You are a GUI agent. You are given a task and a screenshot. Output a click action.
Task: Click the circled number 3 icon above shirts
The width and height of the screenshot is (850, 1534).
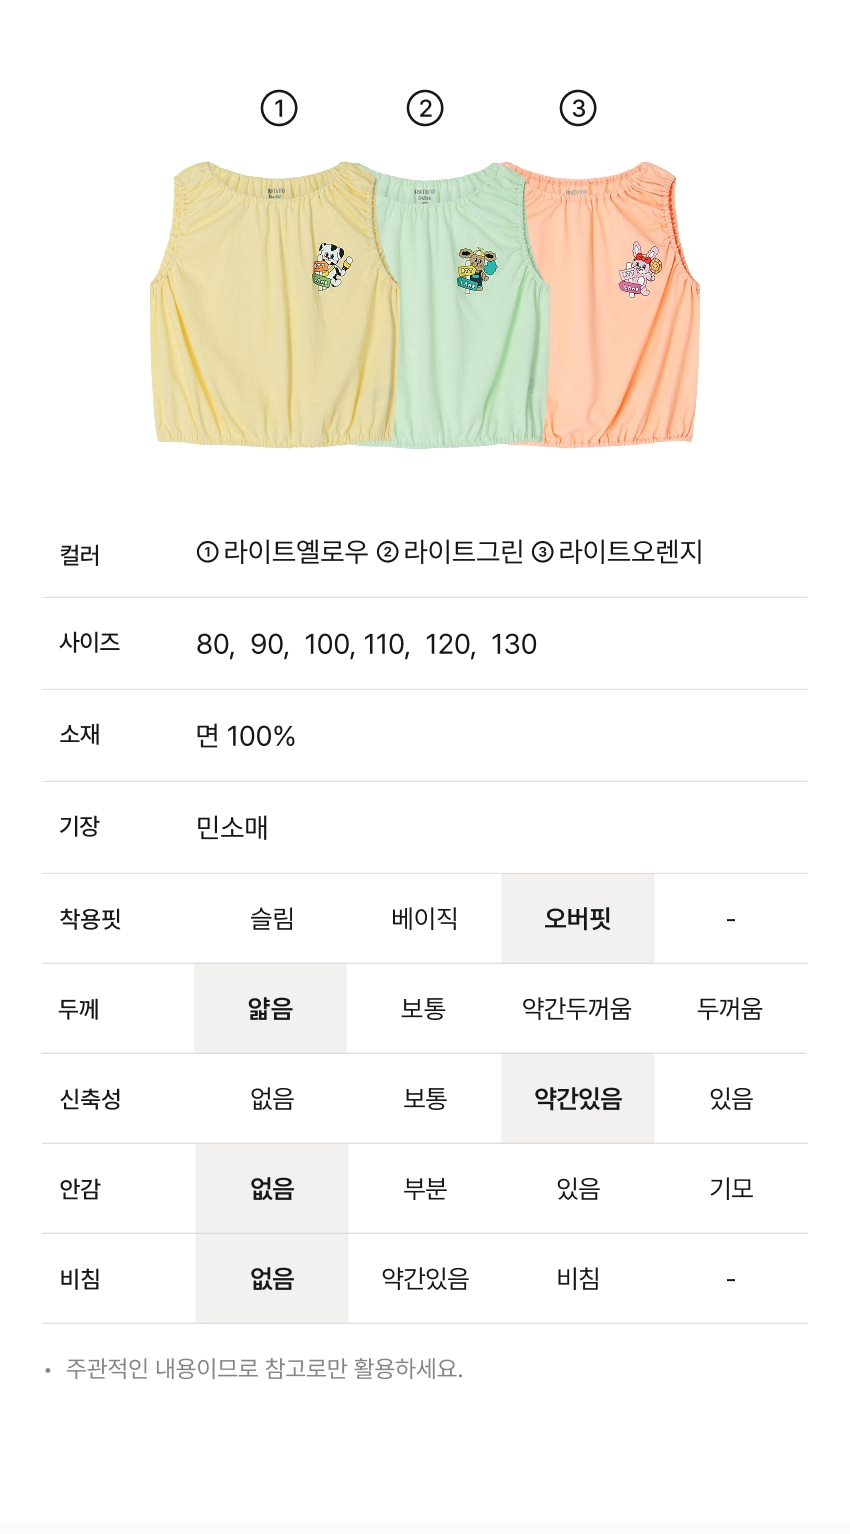coord(578,108)
